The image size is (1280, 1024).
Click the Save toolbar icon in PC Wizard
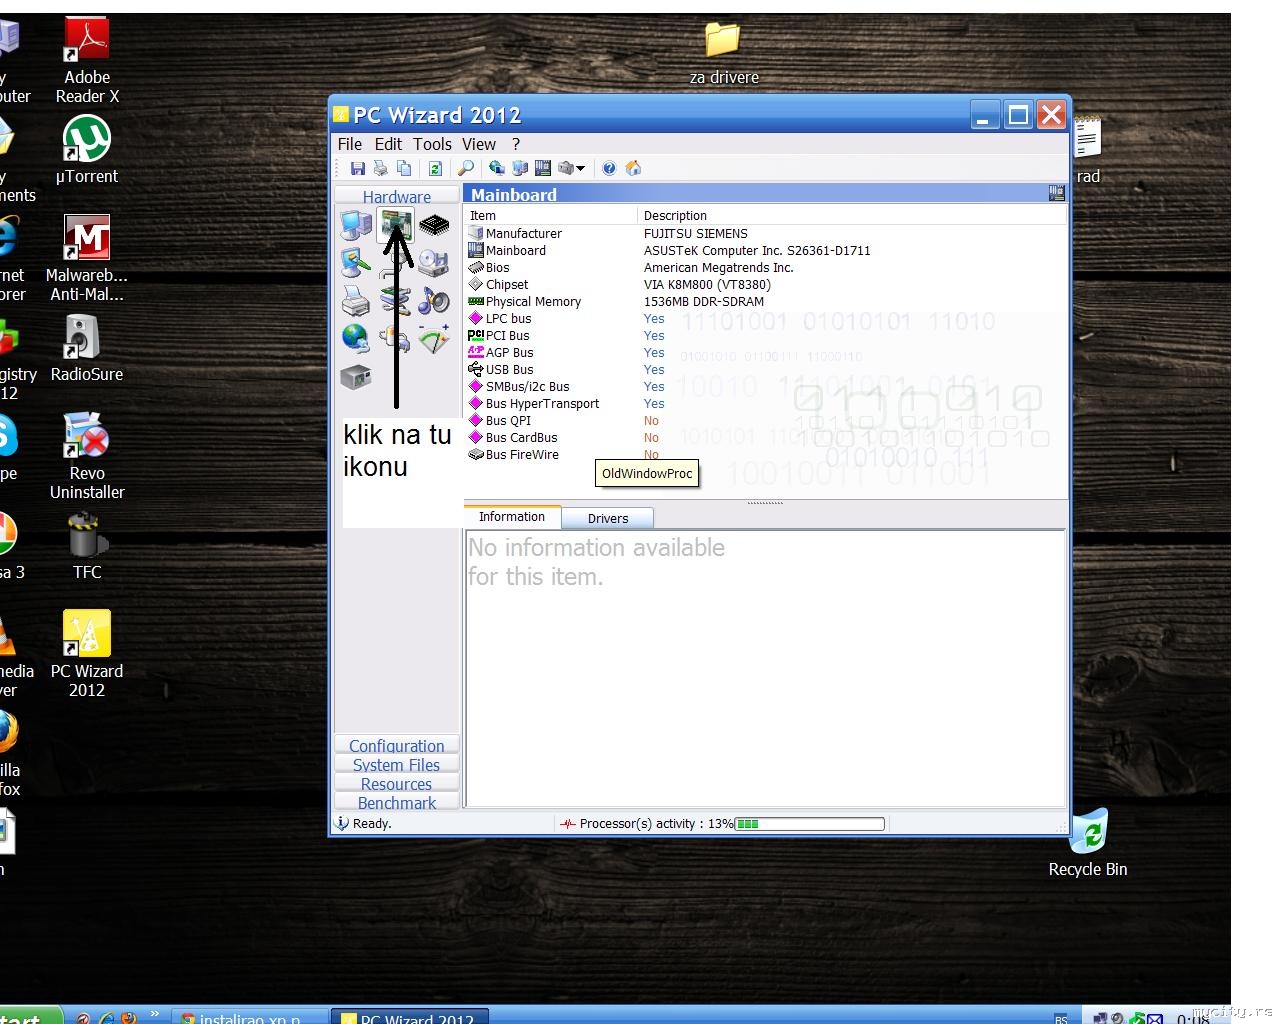pyautogui.click(x=357, y=168)
